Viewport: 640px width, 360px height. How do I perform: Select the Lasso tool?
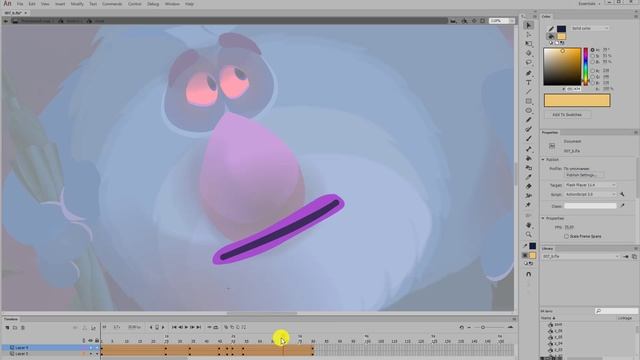529,62
